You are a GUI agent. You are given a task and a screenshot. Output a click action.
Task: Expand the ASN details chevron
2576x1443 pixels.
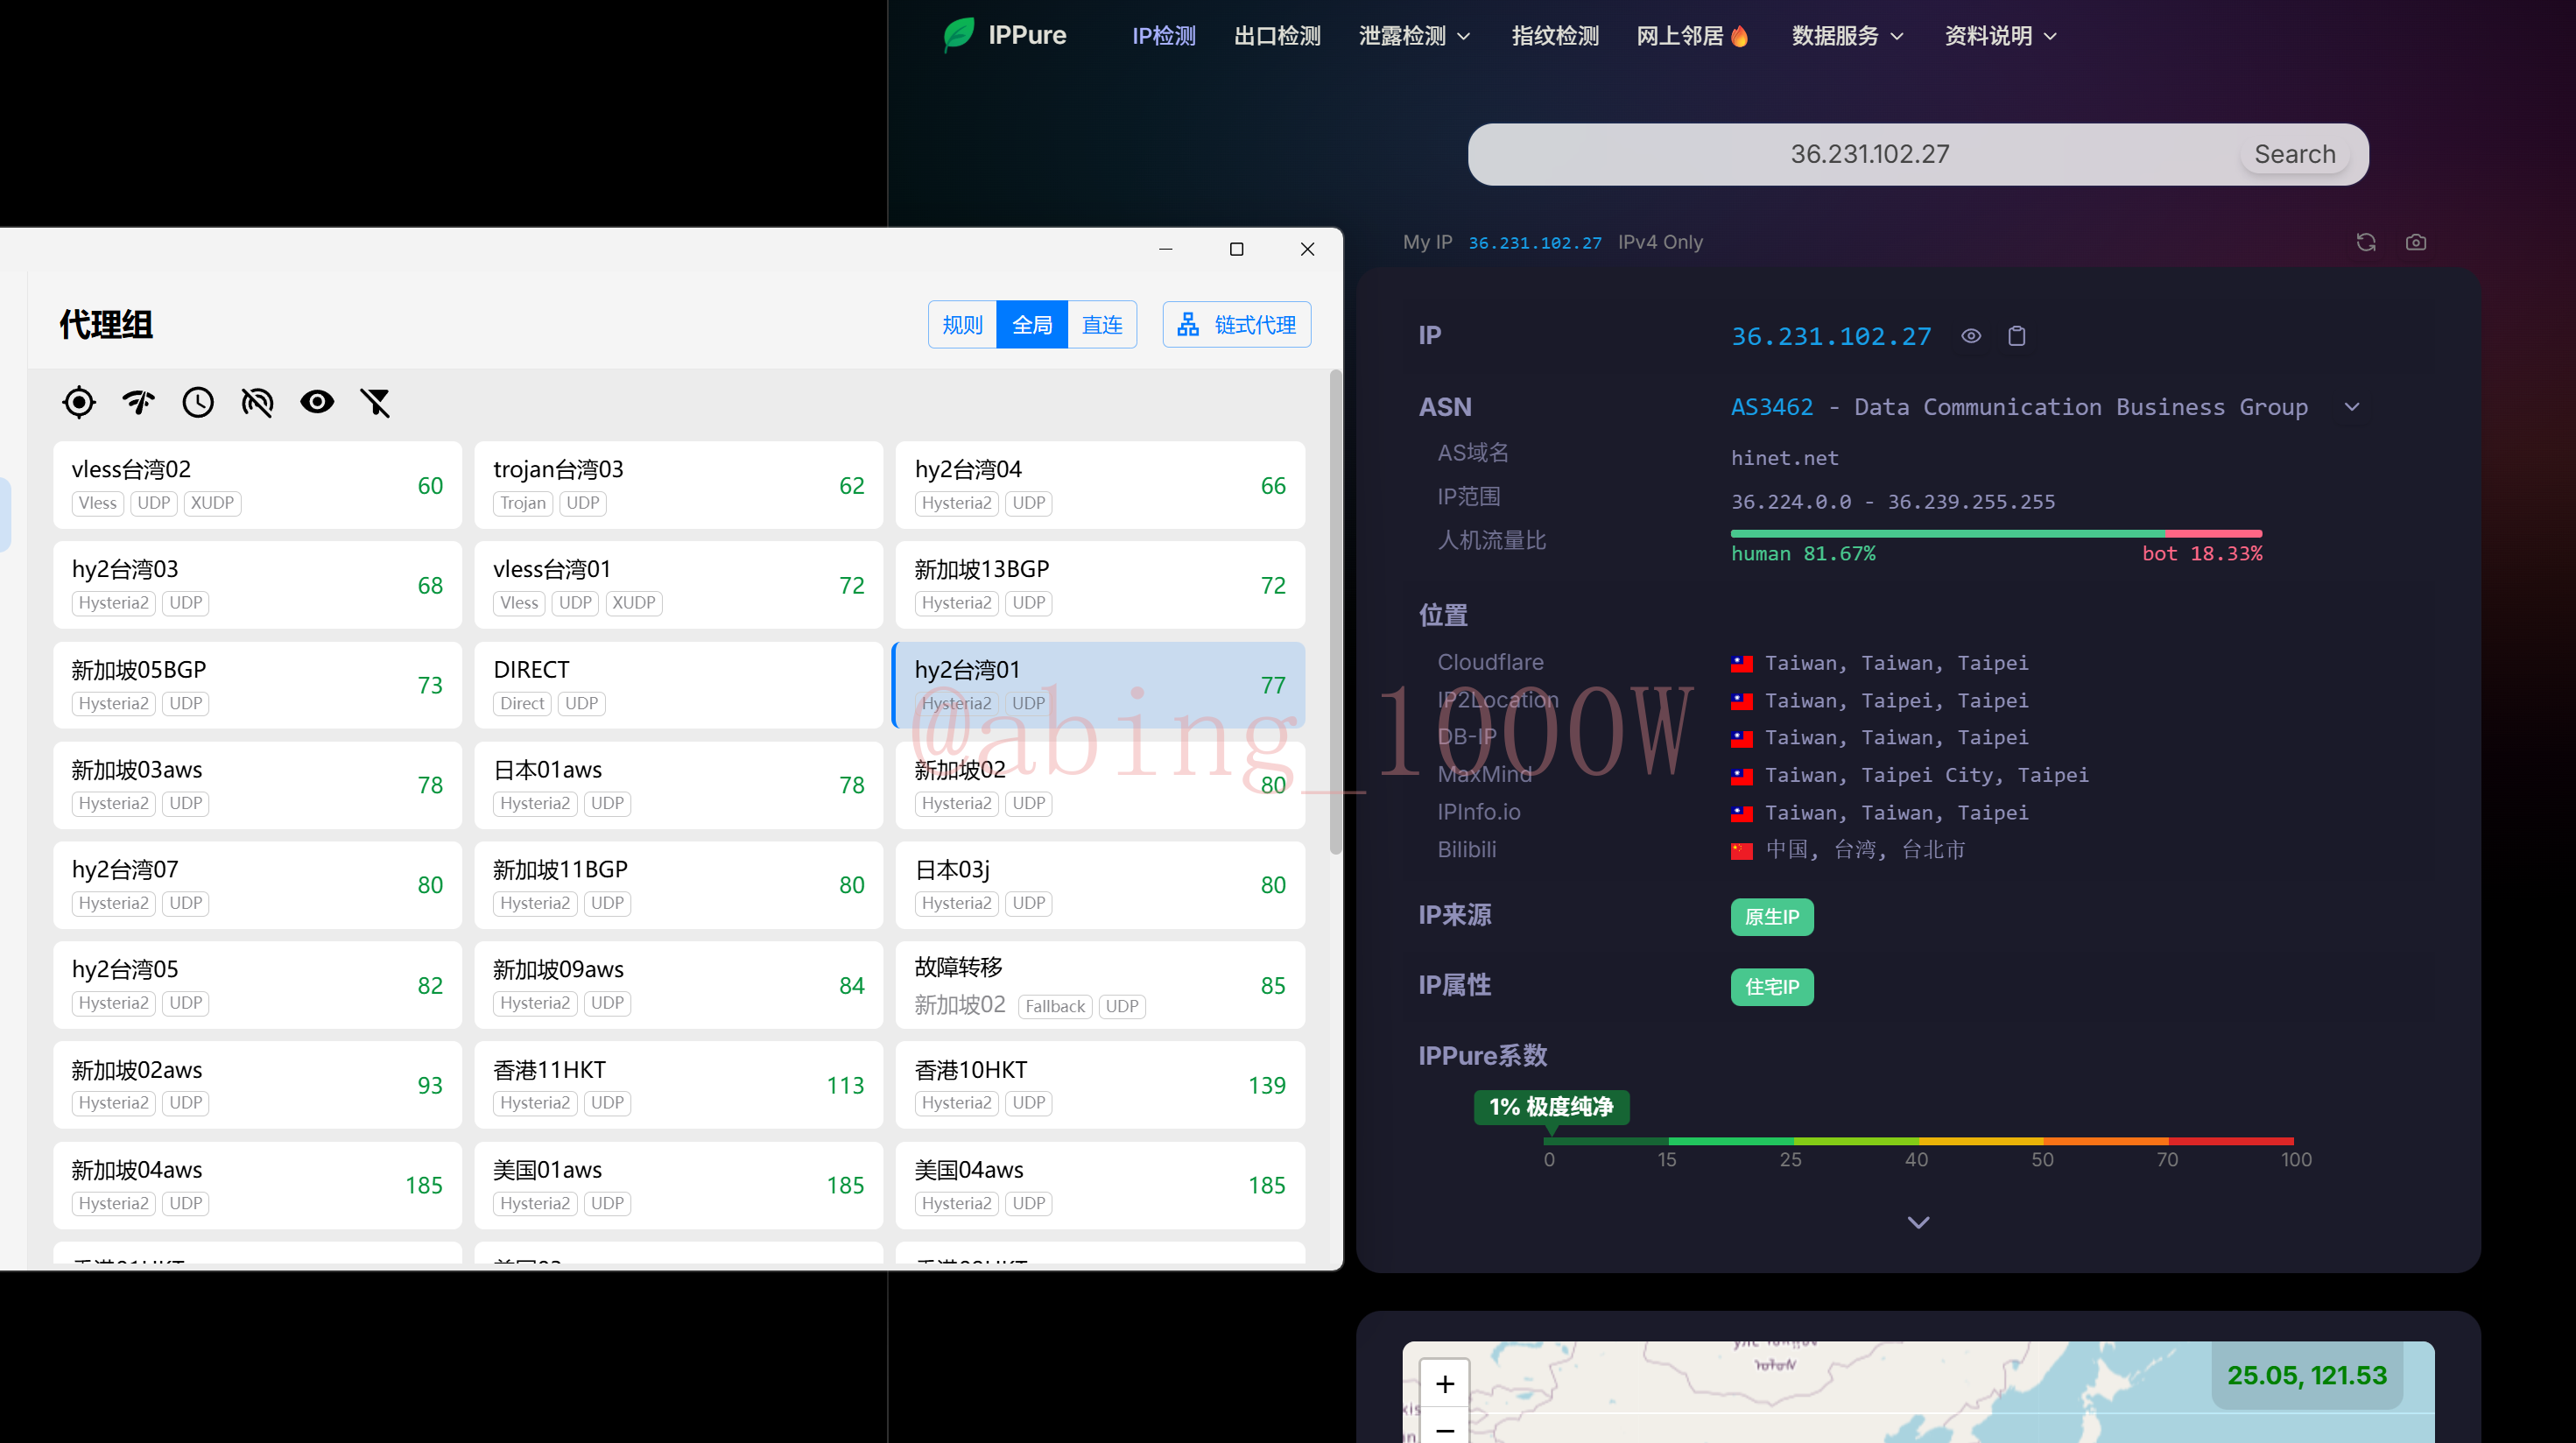(x=2352, y=407)
